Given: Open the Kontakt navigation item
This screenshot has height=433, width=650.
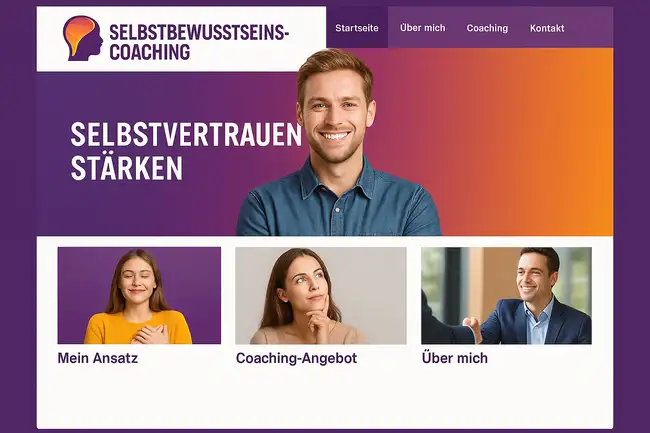Looking at the screenshot, I should point(547,28).
